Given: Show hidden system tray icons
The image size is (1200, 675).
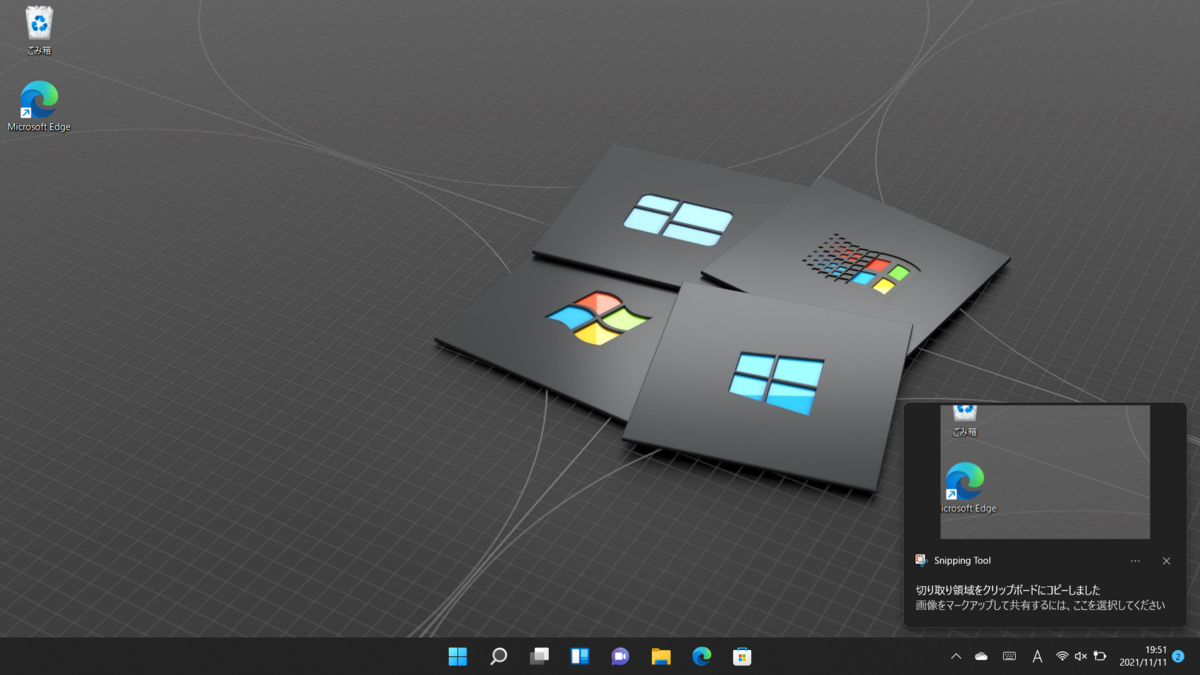Looking at the screenshot, I should pos(955,656).
